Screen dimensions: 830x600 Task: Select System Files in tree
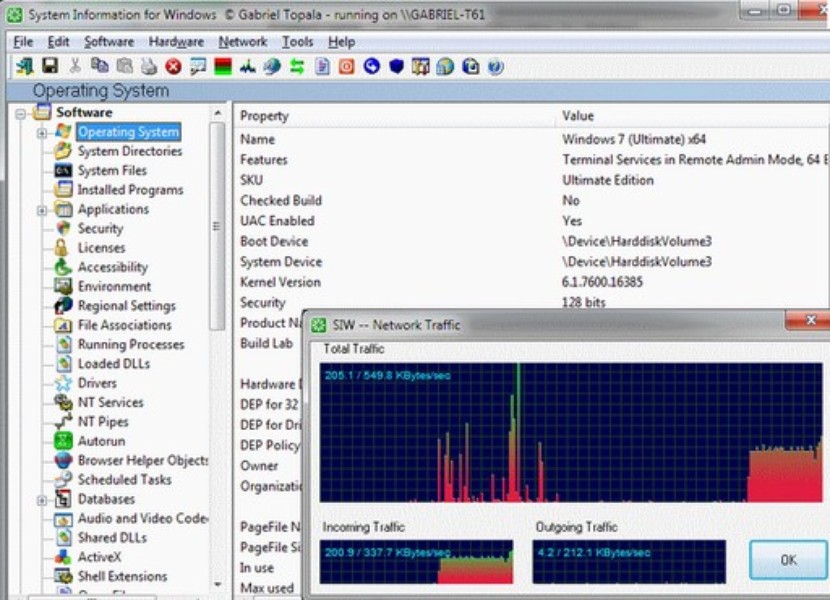[x=112, y=171]
